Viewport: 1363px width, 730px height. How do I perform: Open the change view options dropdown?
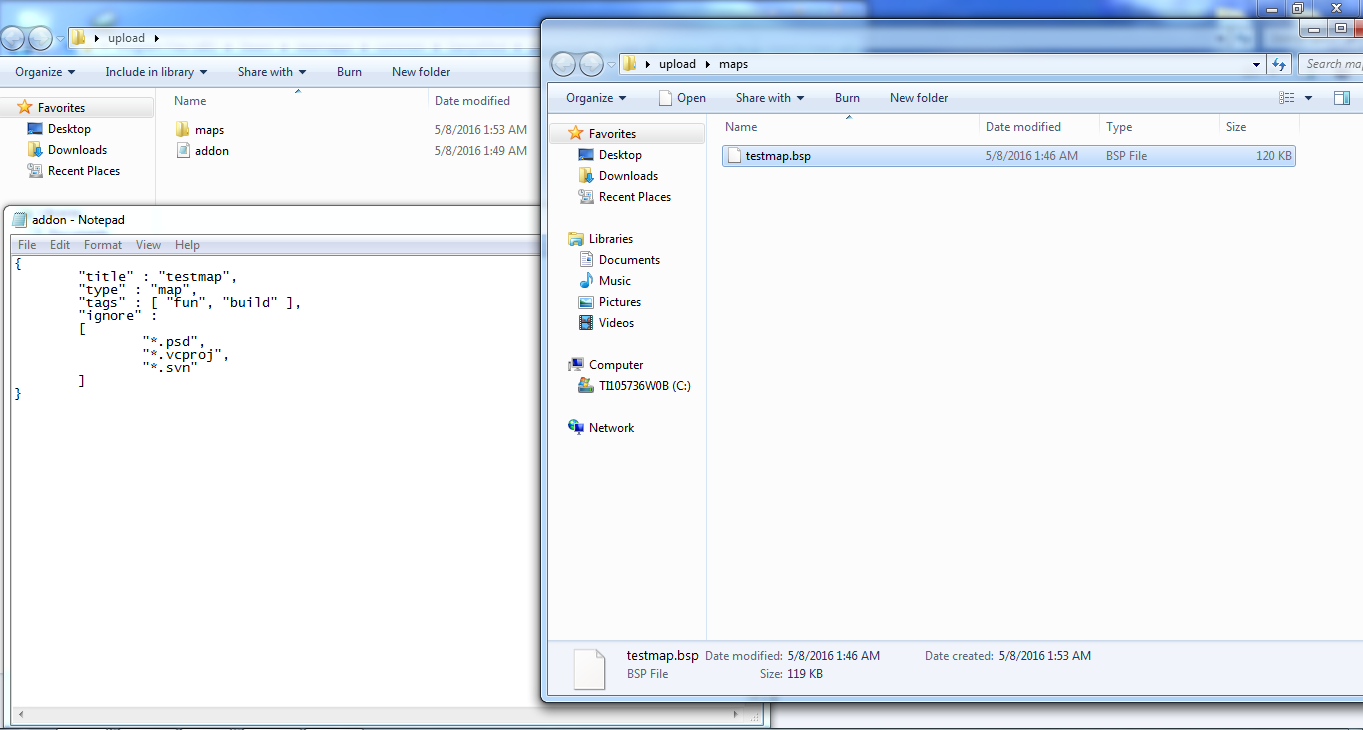coord(1308,98)
